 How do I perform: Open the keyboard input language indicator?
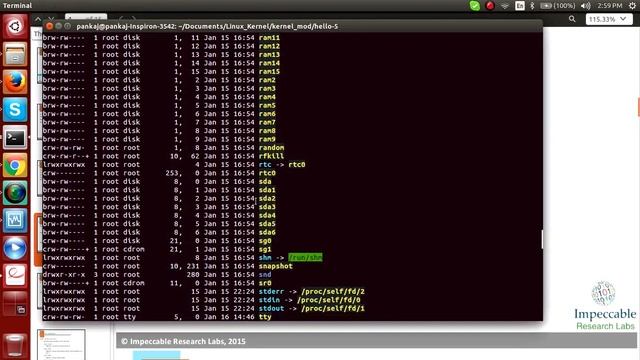(520, 6)
